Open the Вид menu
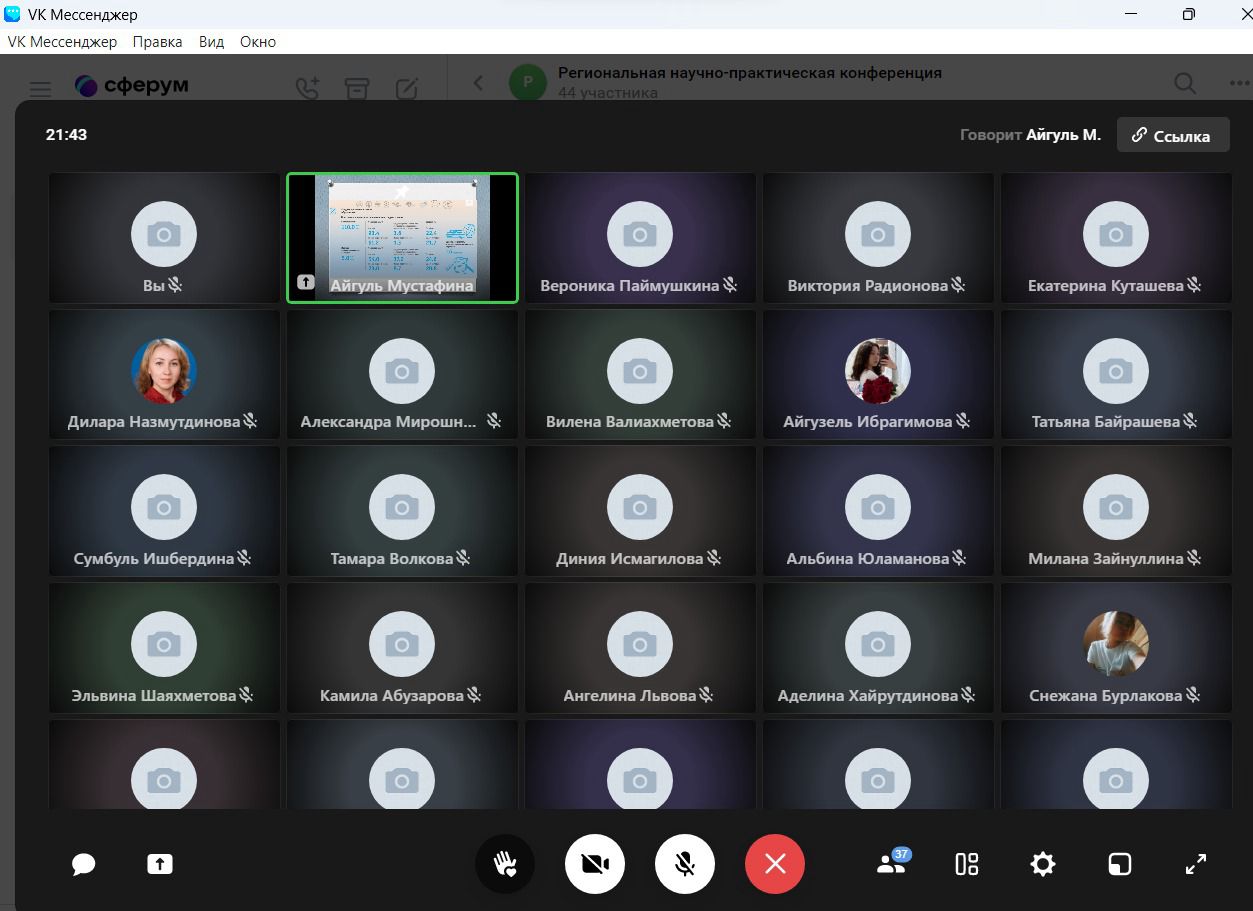 (211, 42)
